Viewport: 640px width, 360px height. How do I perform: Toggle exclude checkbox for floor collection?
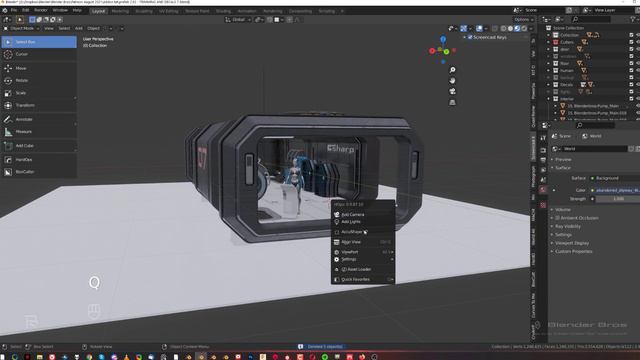(631, 63)
